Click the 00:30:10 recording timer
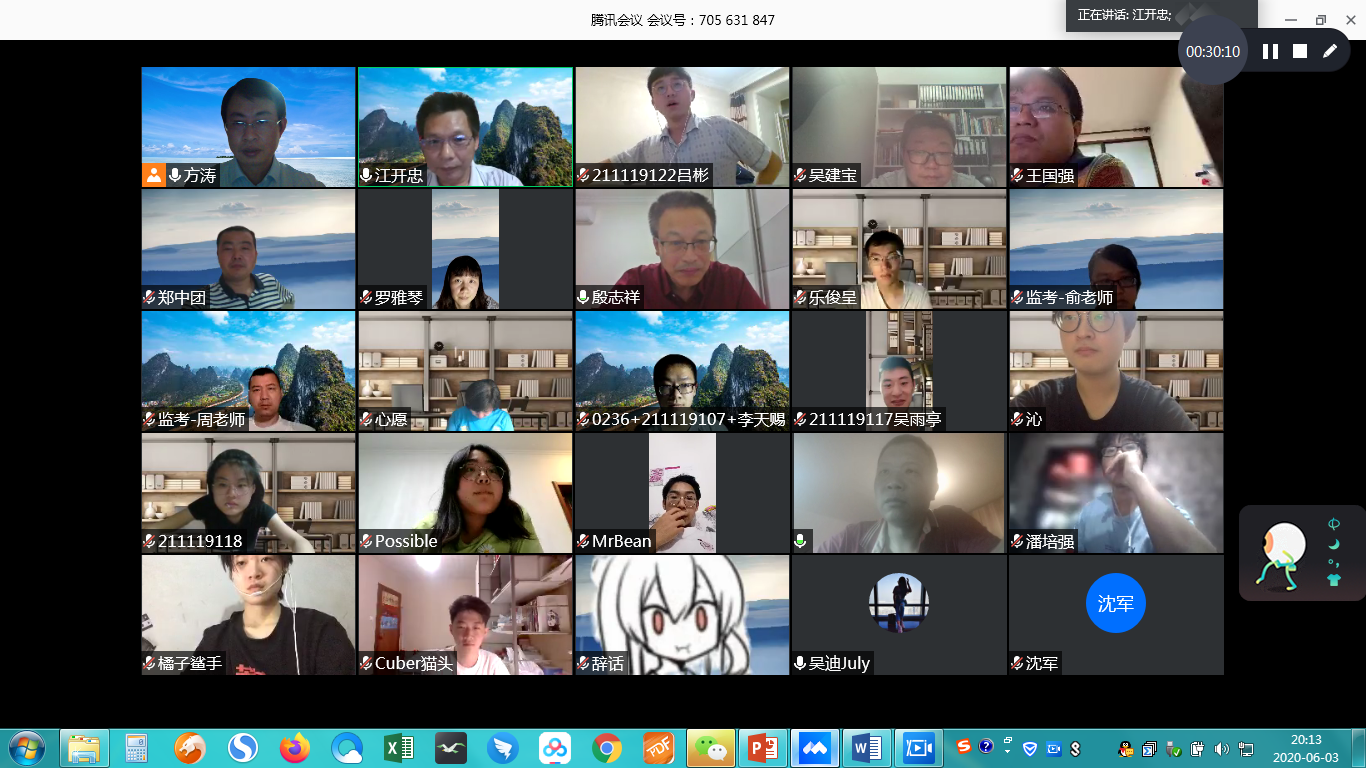 [1212, 52]
